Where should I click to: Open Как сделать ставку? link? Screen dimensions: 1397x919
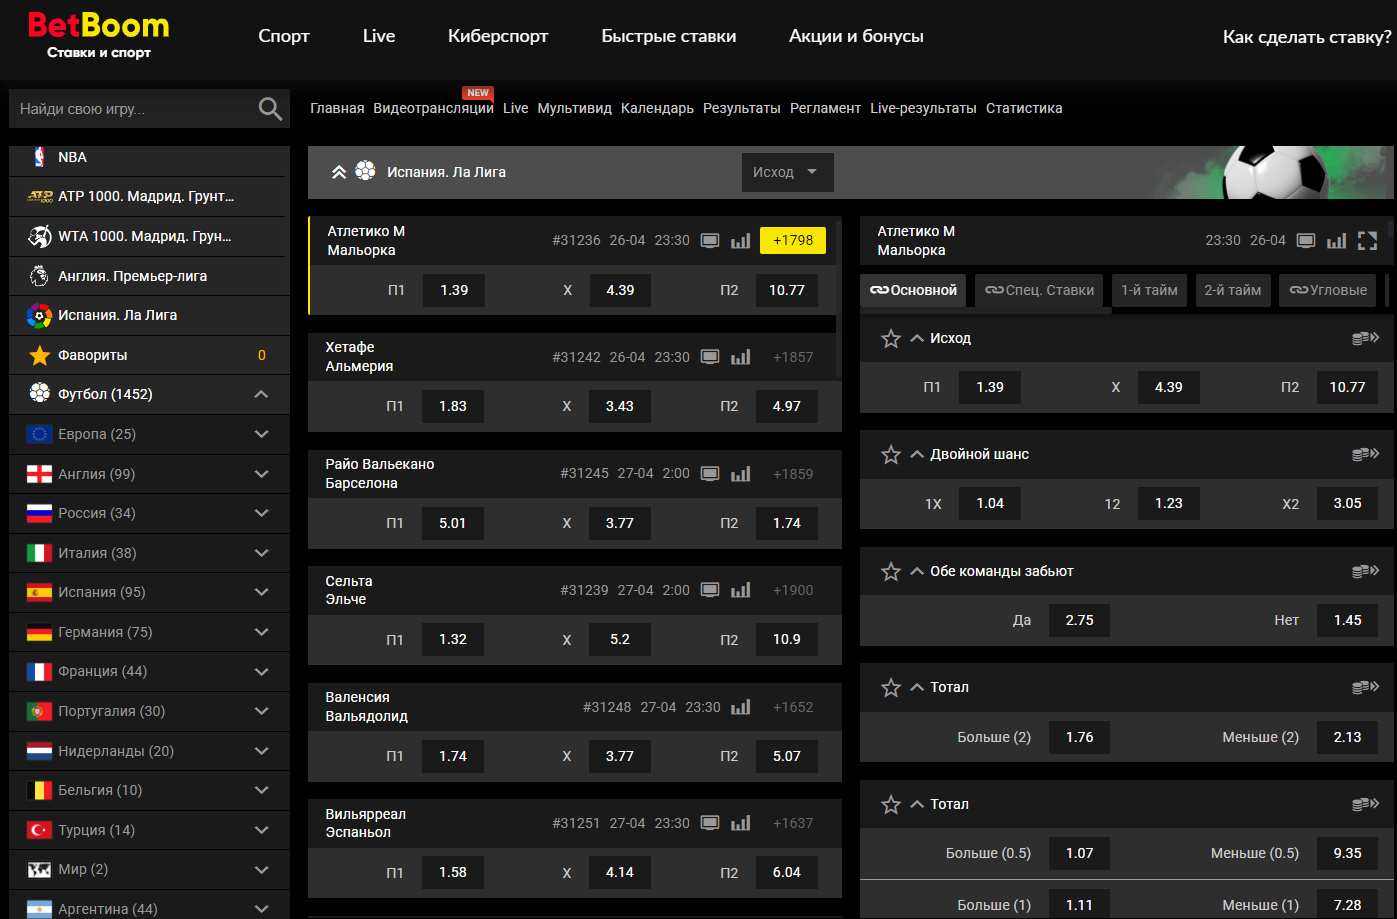(x=1306, y=37)
